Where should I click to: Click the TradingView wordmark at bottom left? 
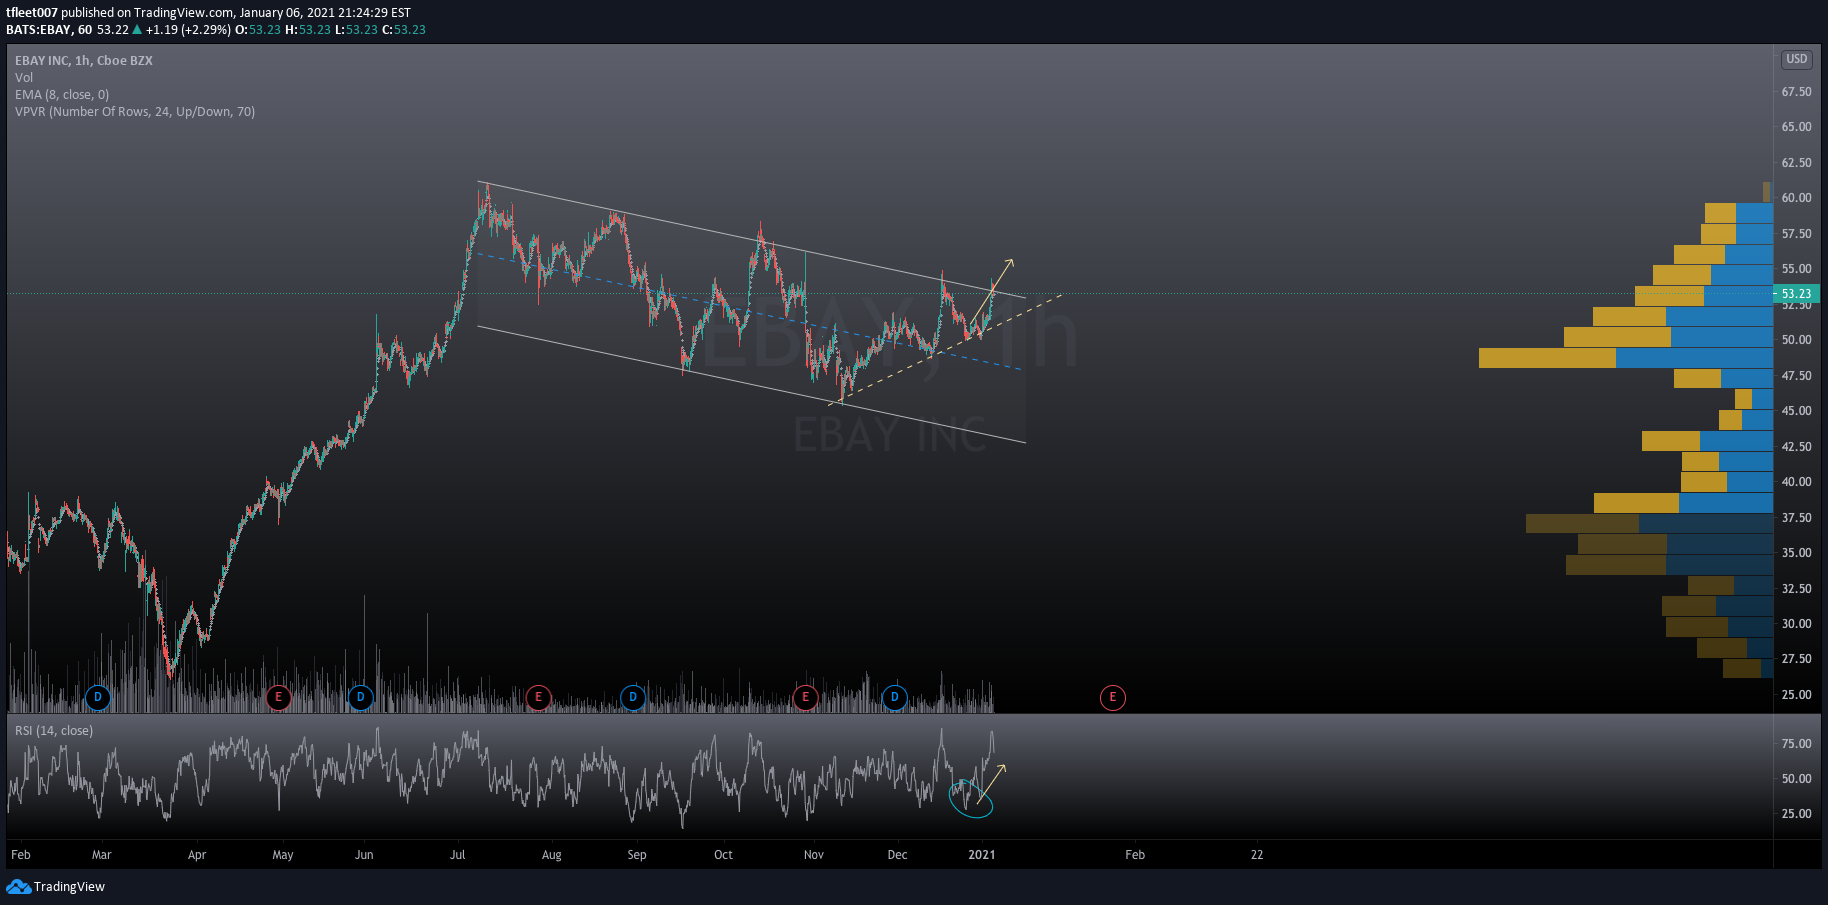coord(69,887)
